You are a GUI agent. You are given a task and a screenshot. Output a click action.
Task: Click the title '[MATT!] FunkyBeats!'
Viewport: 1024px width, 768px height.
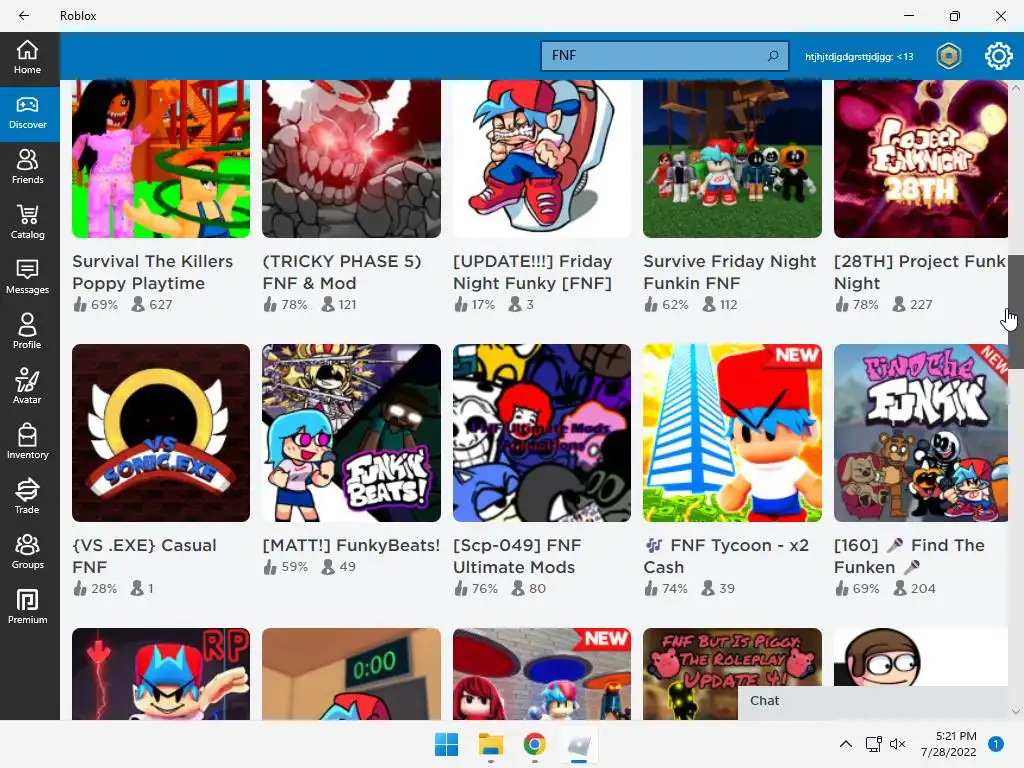(351, 545)
